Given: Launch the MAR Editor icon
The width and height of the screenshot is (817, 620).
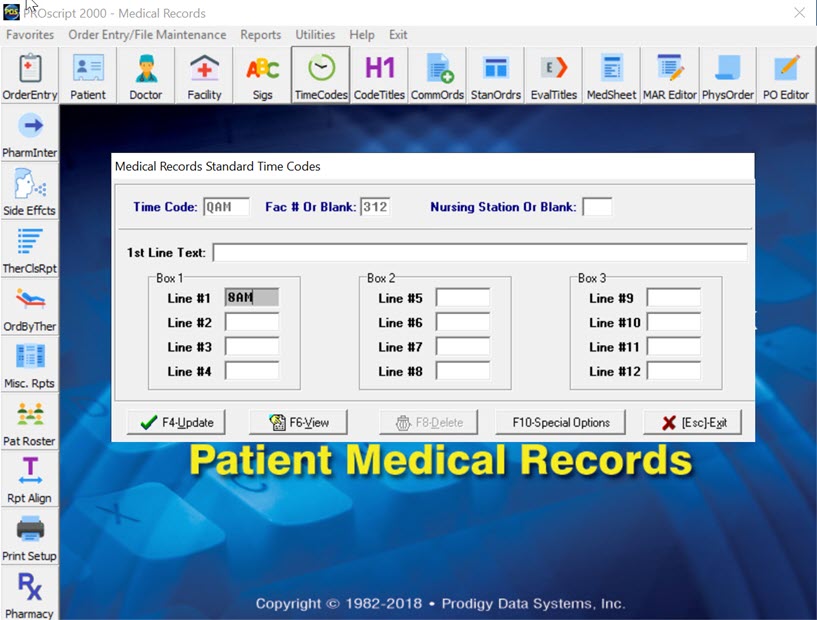Looking at the screenshot, I should pyautogui.click(x=669, y=75).
